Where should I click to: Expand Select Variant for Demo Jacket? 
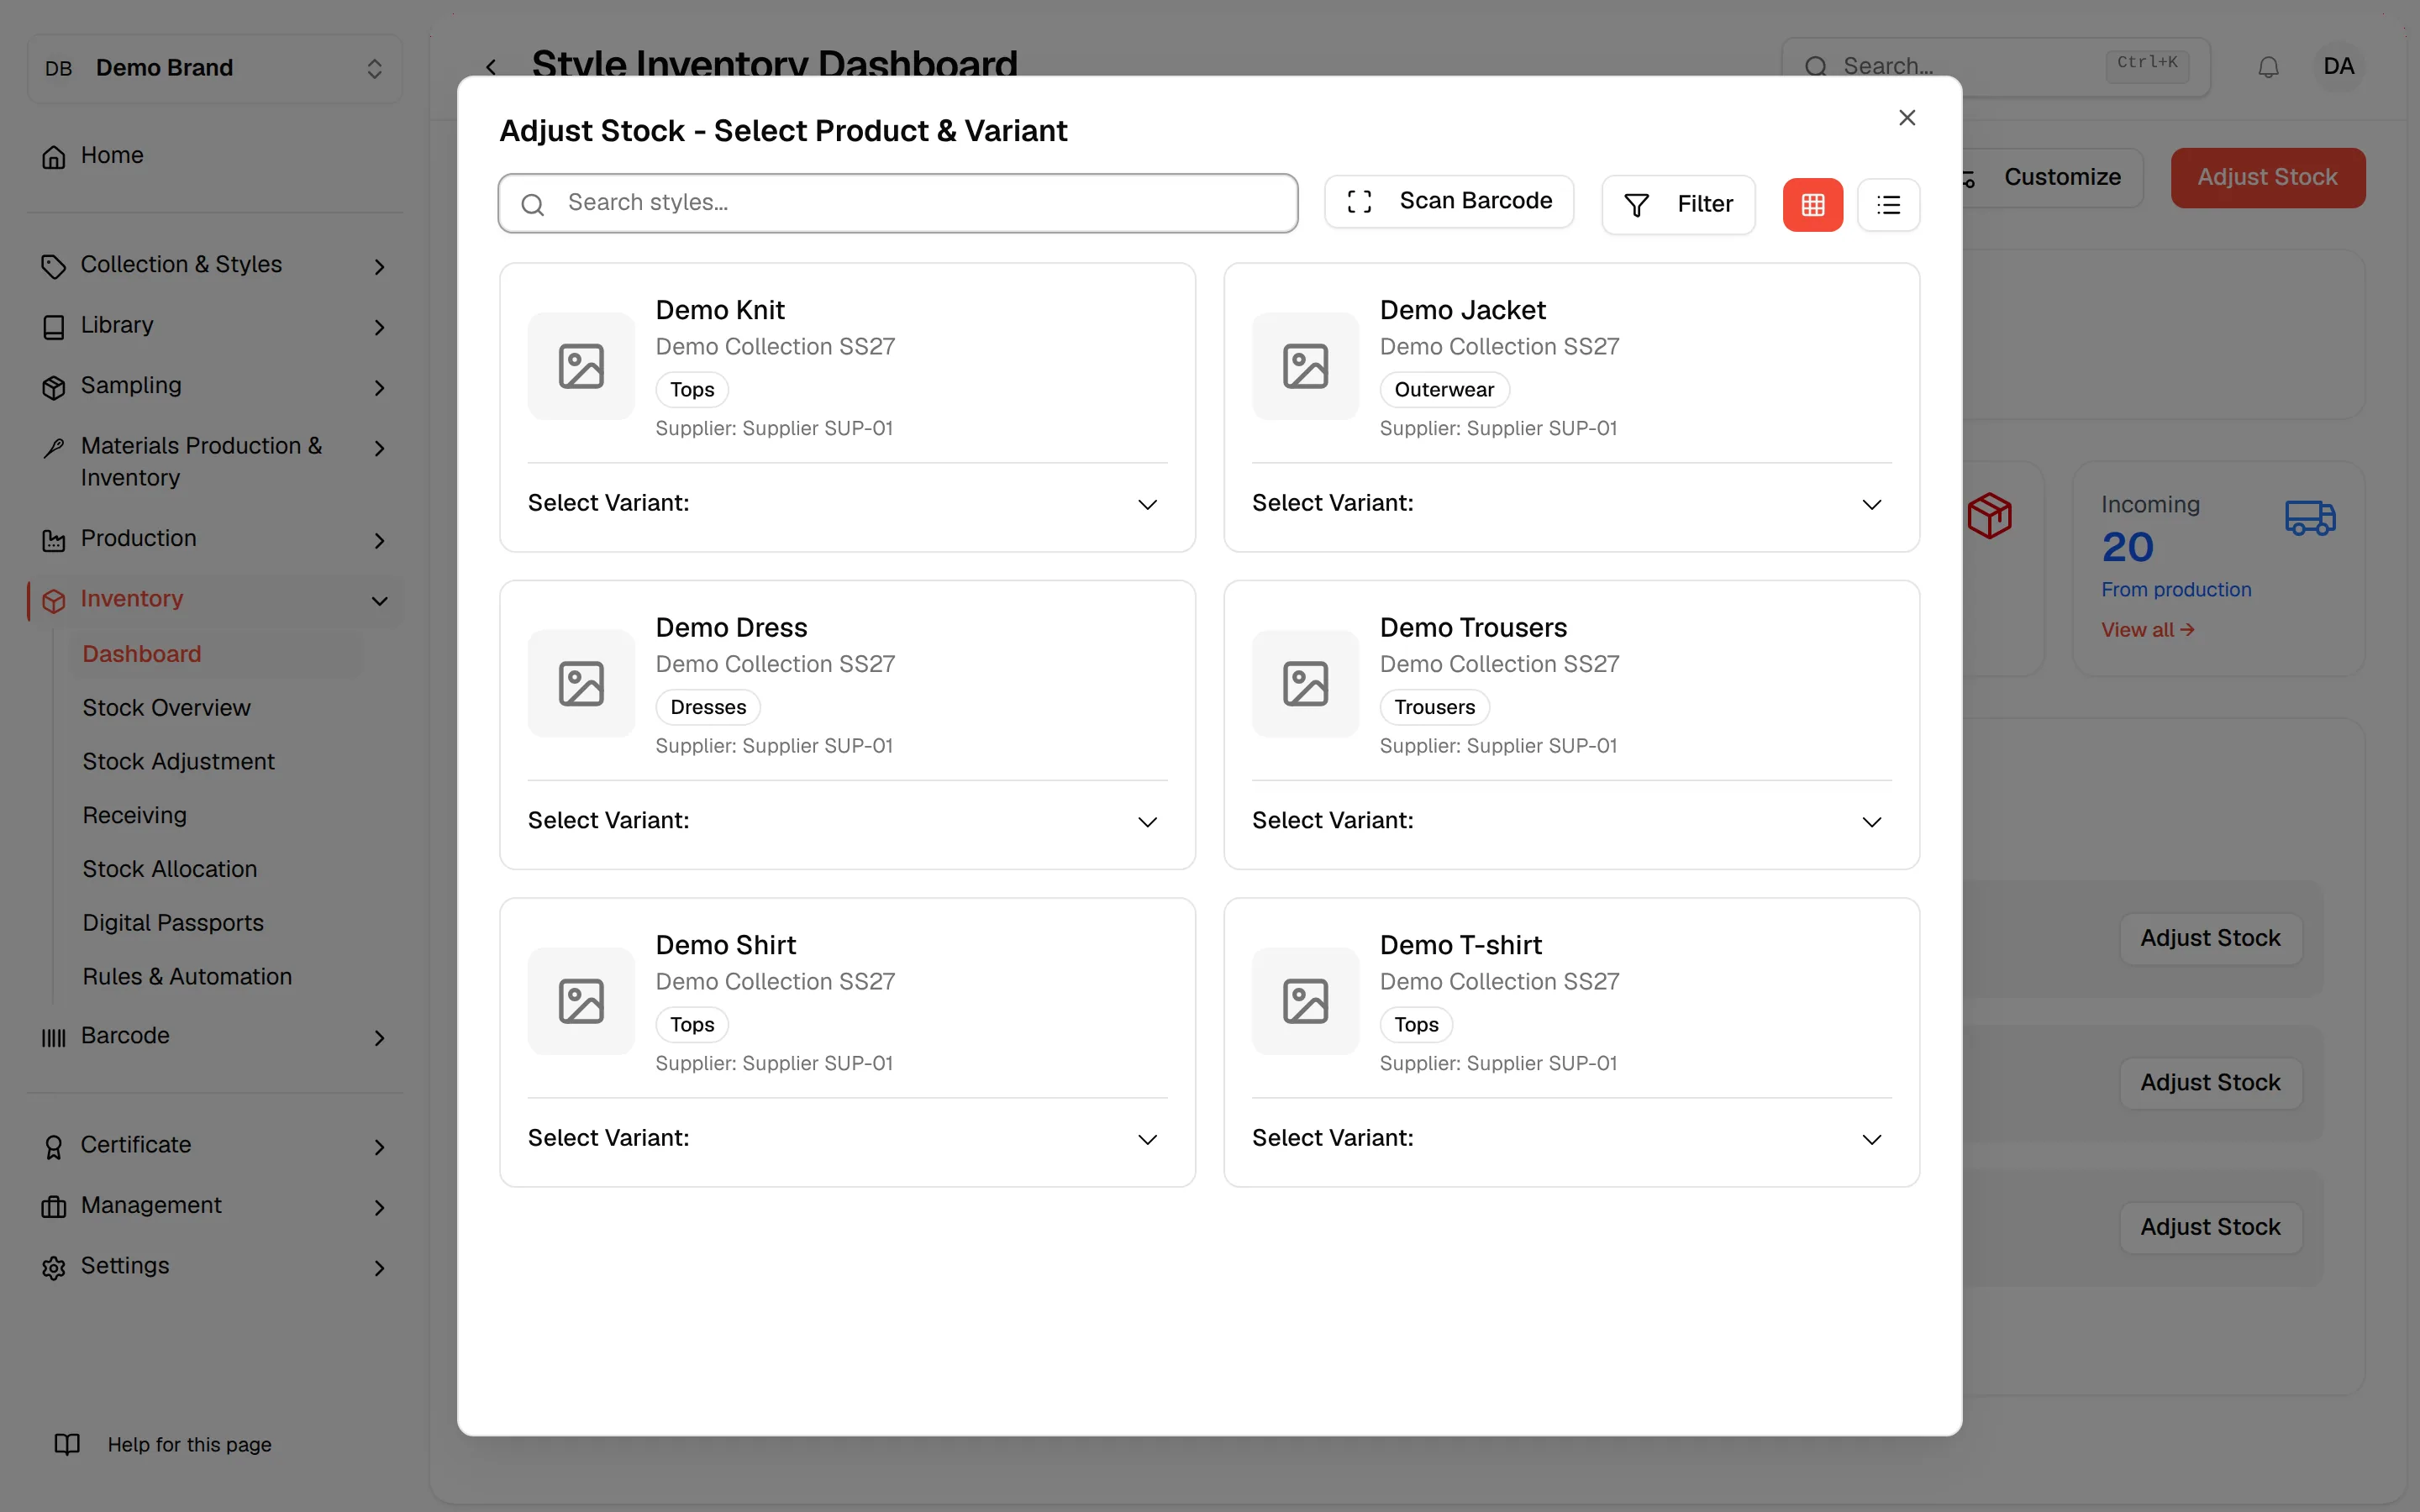1571,503
